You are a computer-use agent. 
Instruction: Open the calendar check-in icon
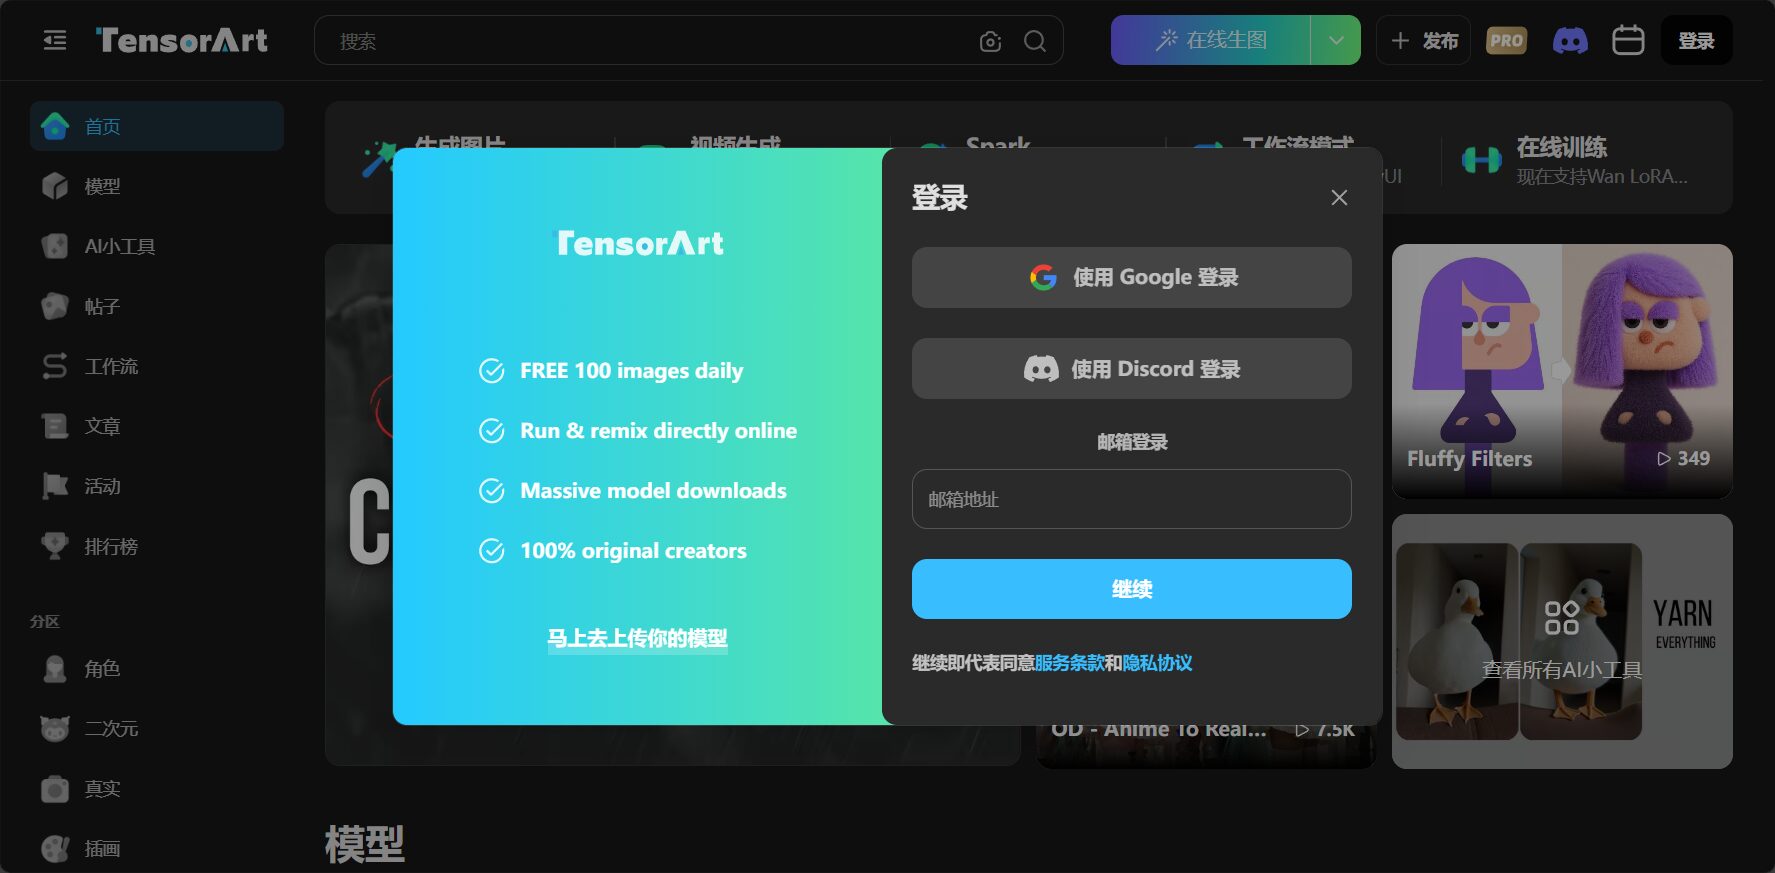(x=1628, y=40)
